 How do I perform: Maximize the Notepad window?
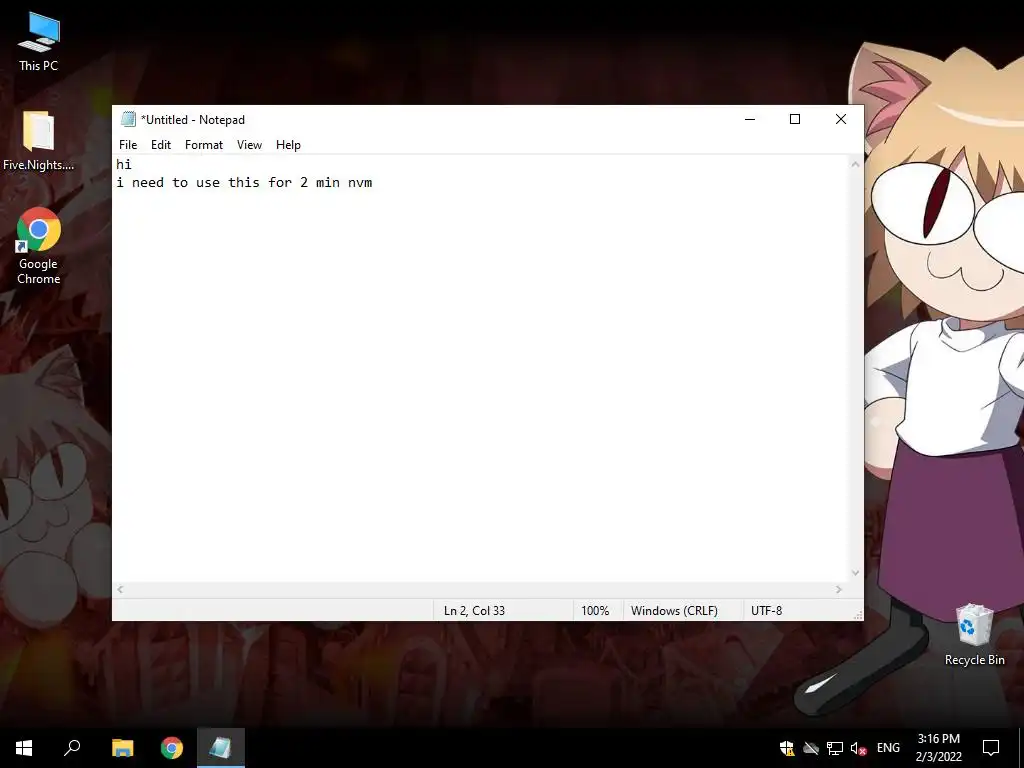click(795, 119)
